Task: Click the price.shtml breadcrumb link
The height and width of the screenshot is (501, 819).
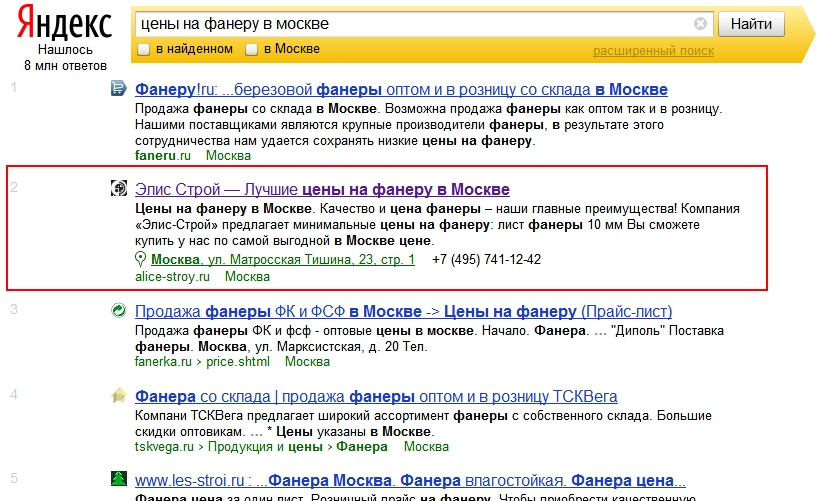Action: click(238, 362)
